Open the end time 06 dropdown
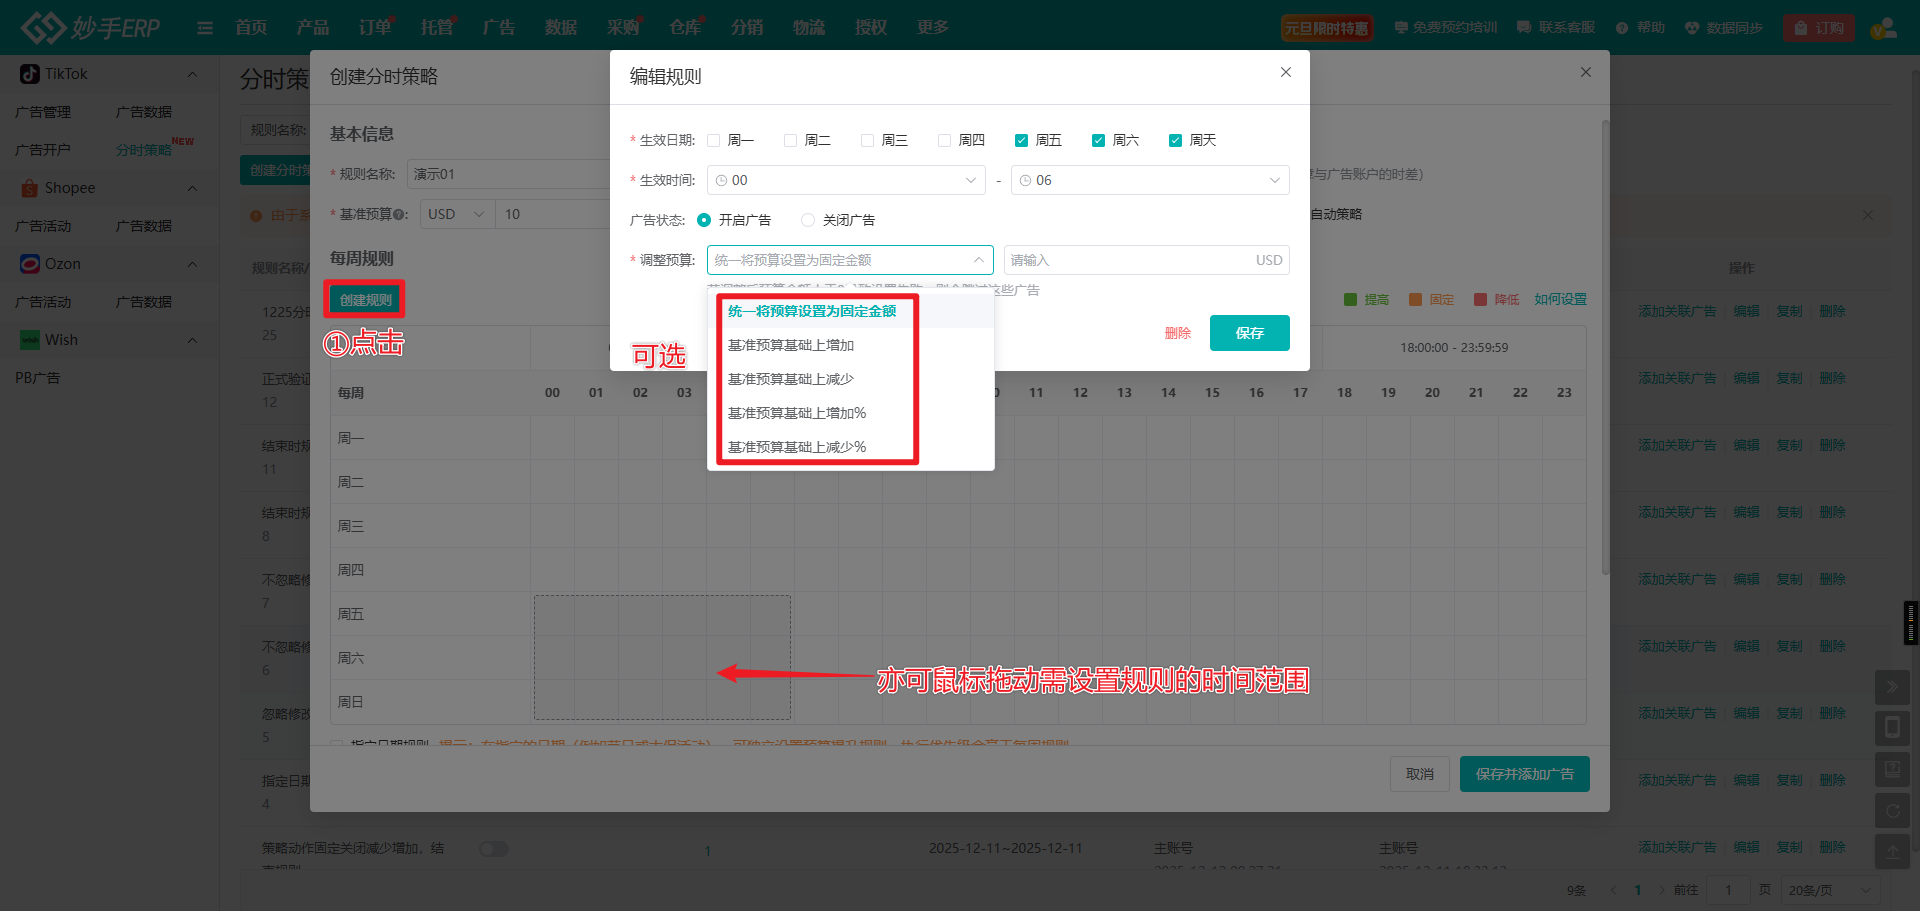Viewport: 1920px width, 911px height. pyautogui.click(x=1150, y=180)
